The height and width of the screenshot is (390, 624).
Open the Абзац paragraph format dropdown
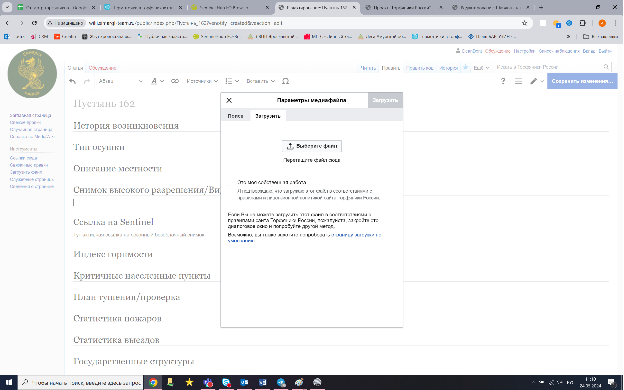[120, 81]
